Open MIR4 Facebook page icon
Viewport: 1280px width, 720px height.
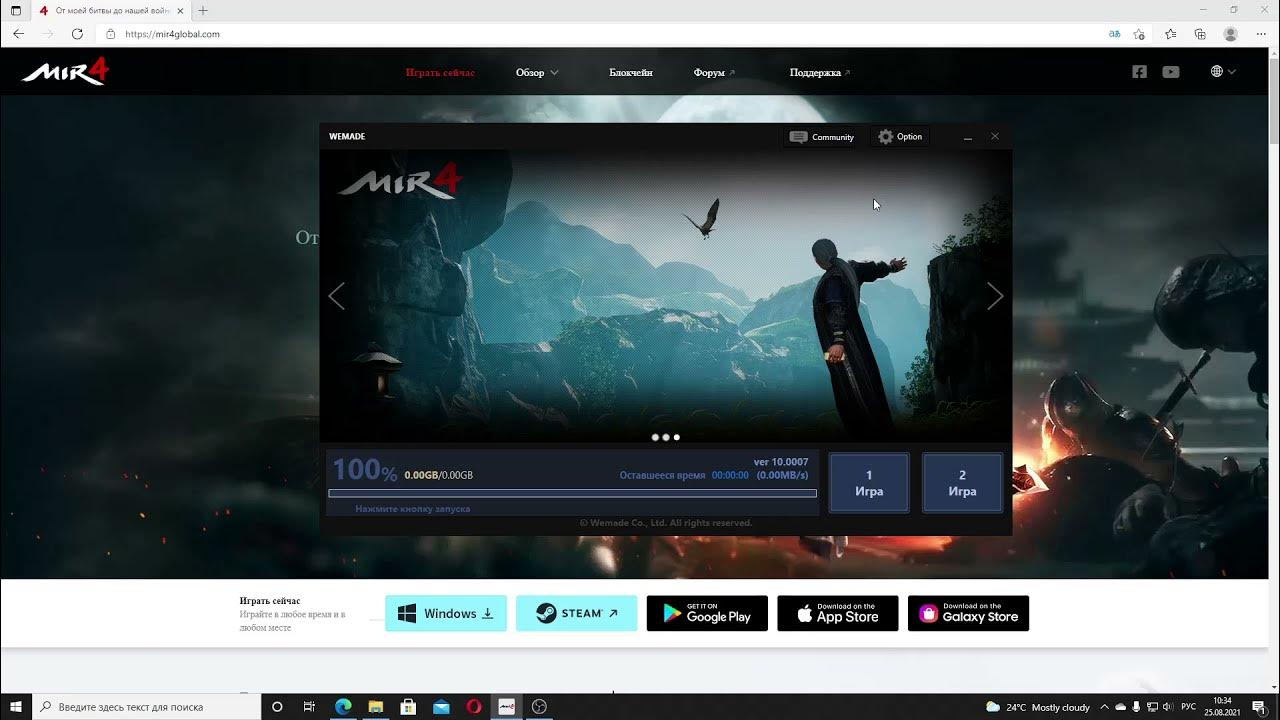click(1139, 72)
